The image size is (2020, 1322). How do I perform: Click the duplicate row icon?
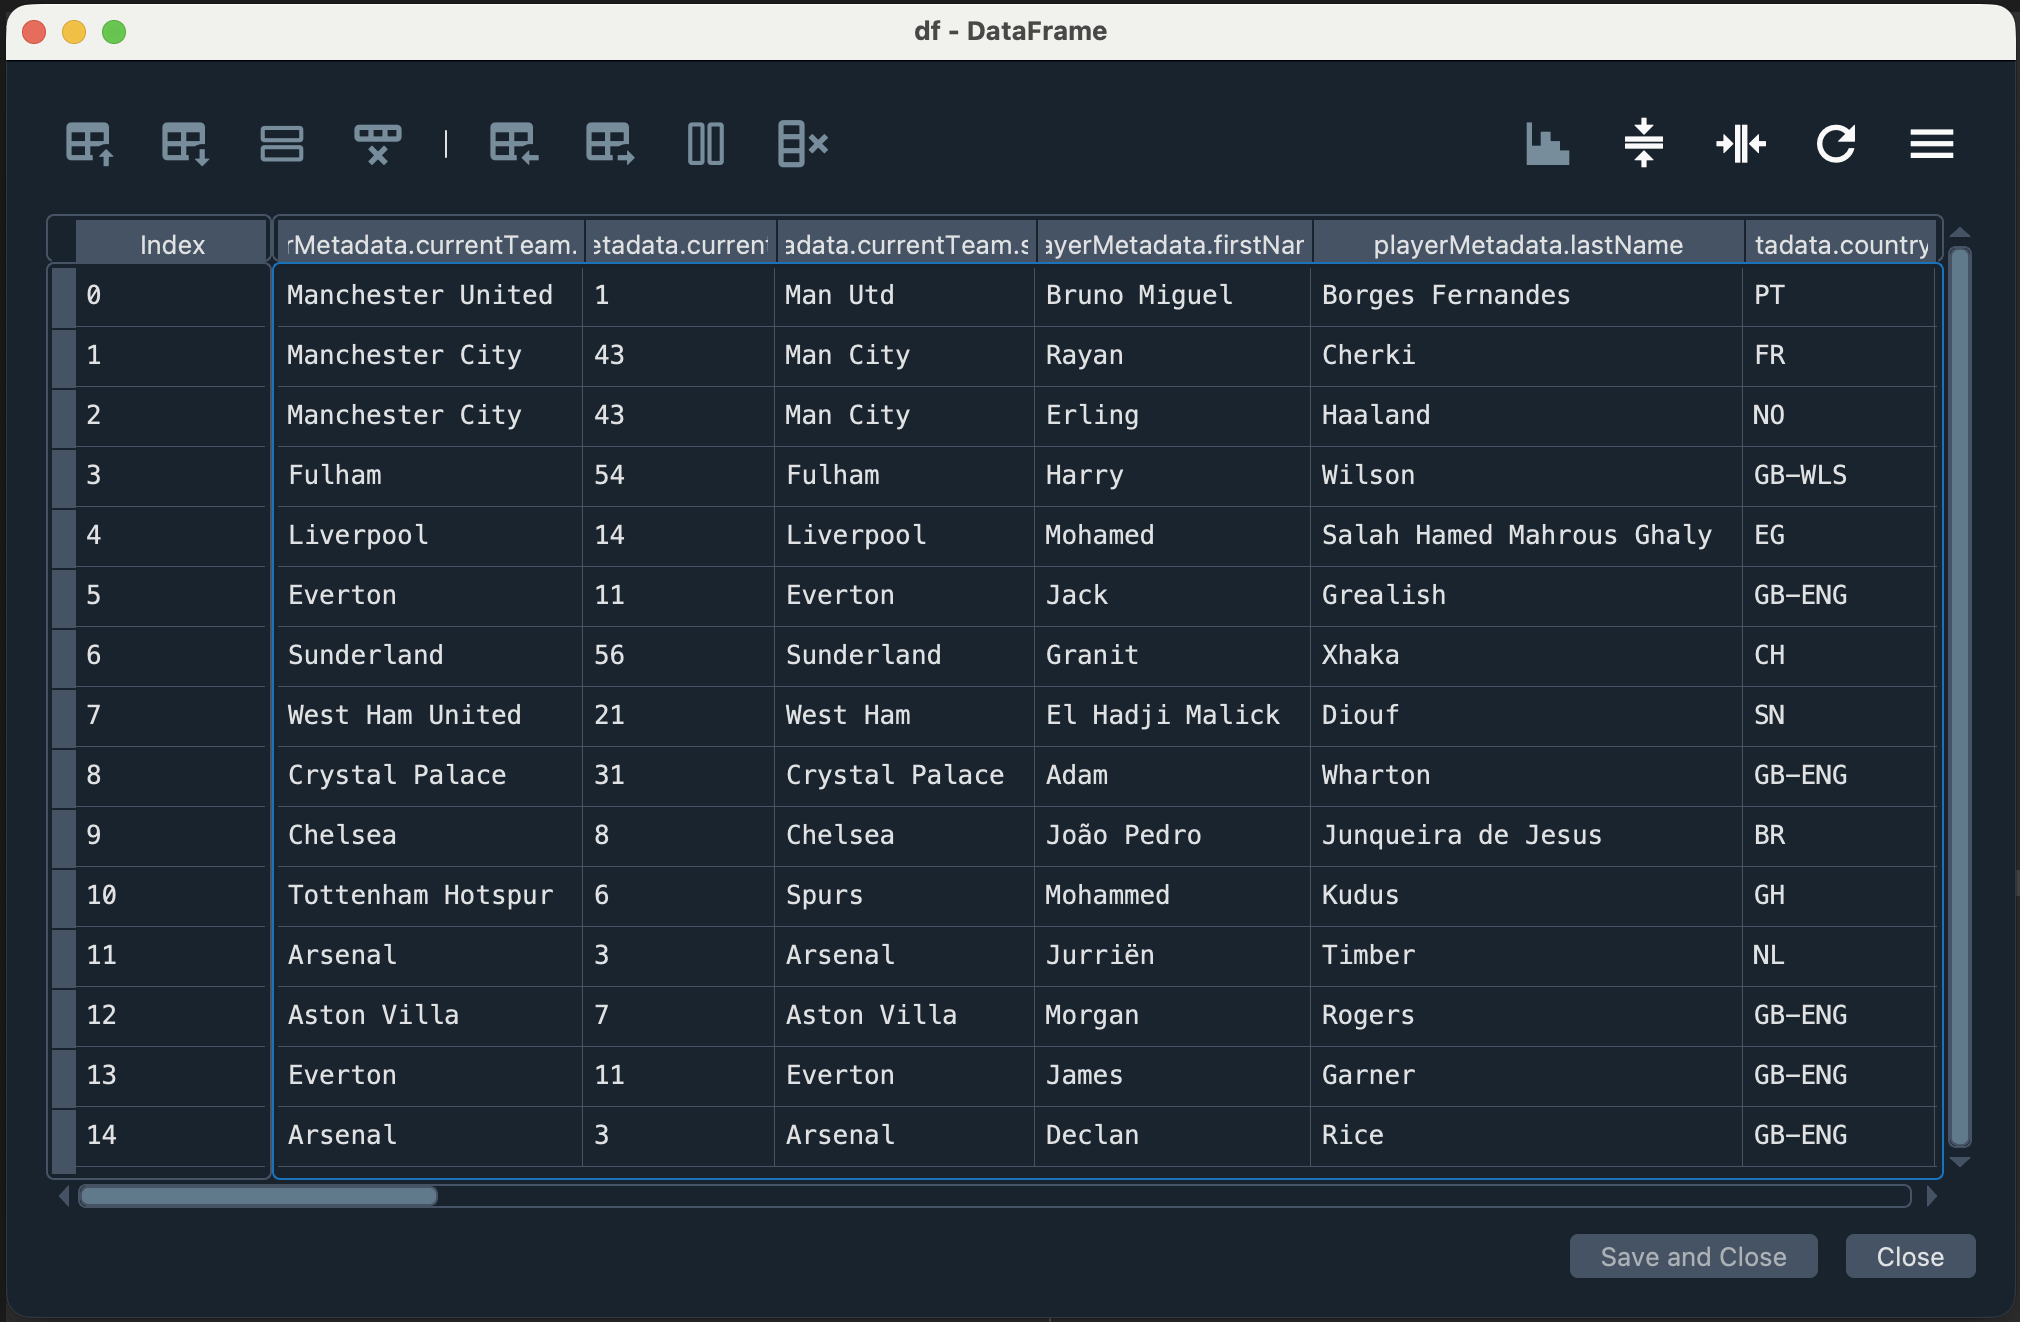(281, 144)
